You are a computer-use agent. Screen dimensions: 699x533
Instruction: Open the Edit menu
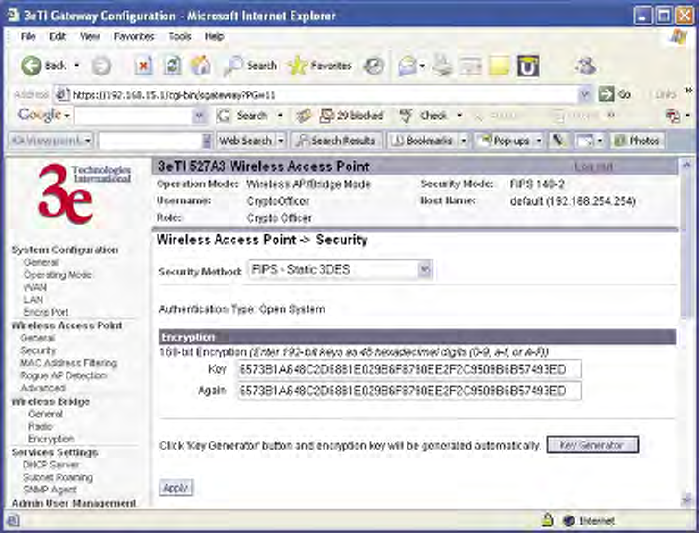pyautogui.click(x=58, y=37)
